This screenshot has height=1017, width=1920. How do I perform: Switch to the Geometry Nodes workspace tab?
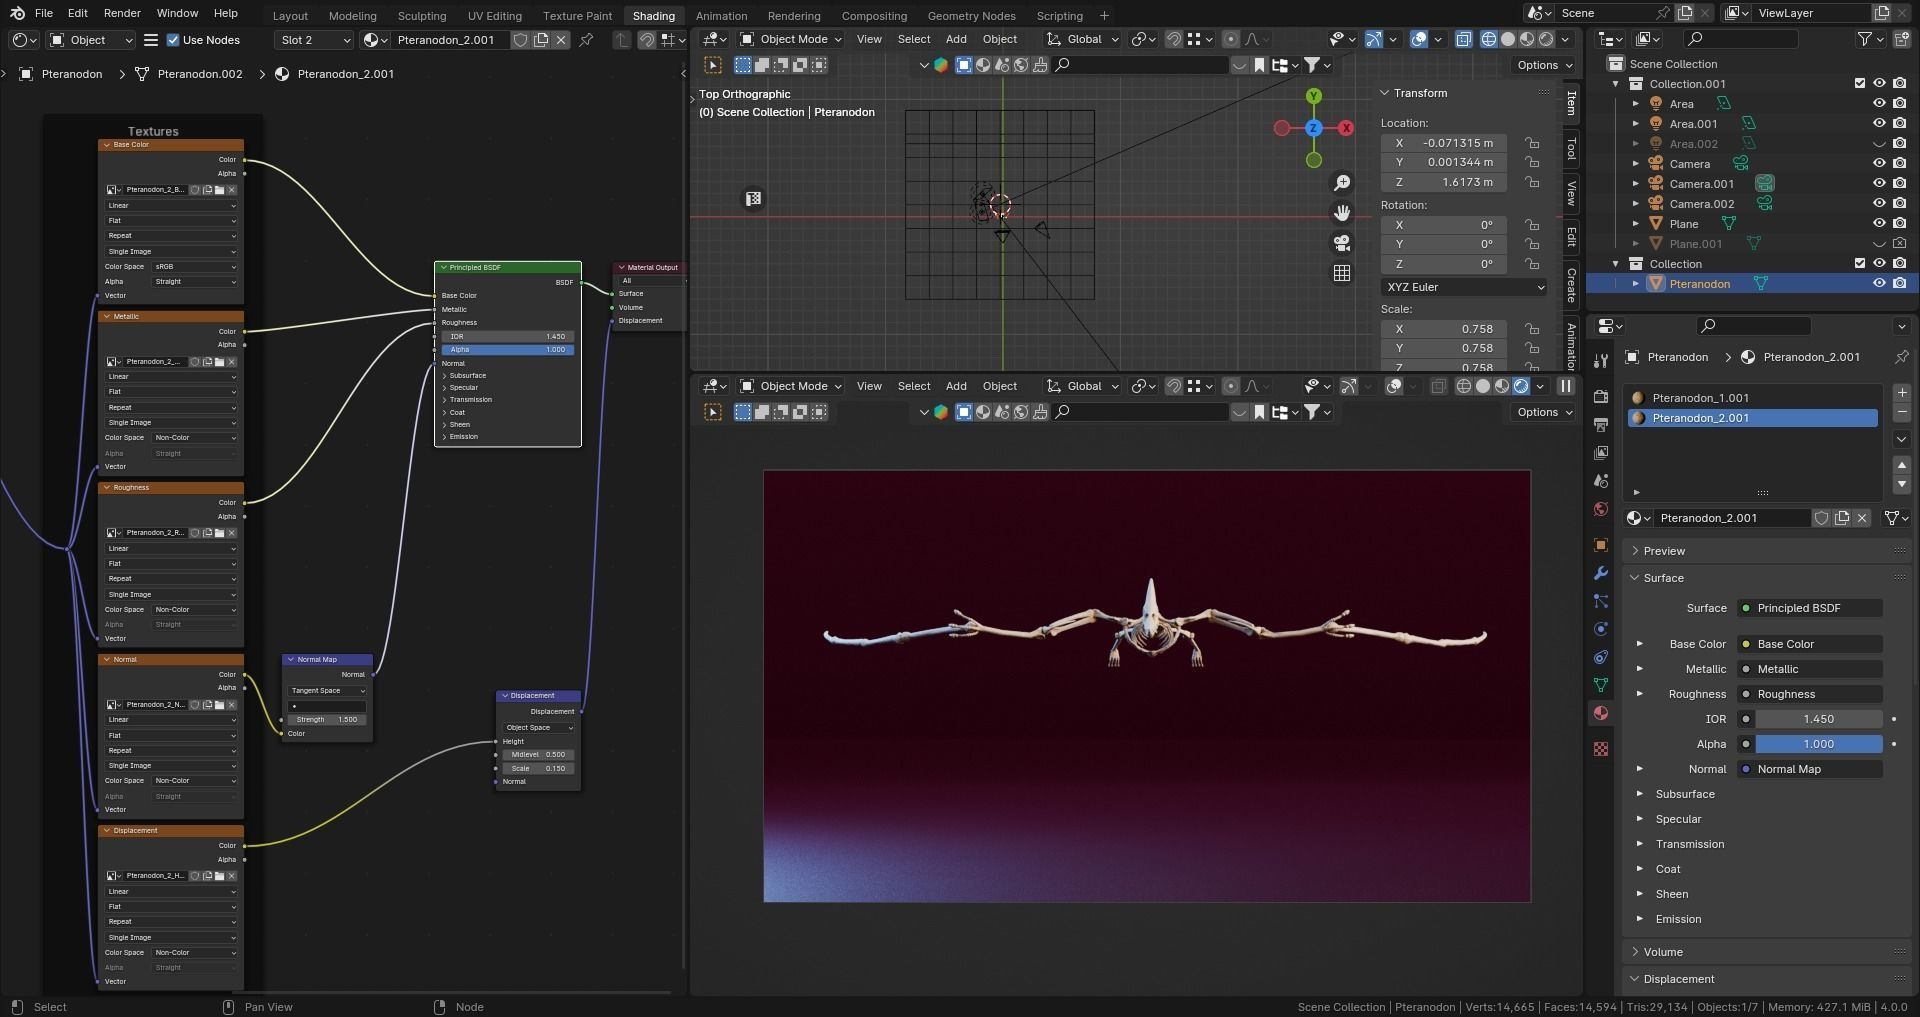click(970, 16)
